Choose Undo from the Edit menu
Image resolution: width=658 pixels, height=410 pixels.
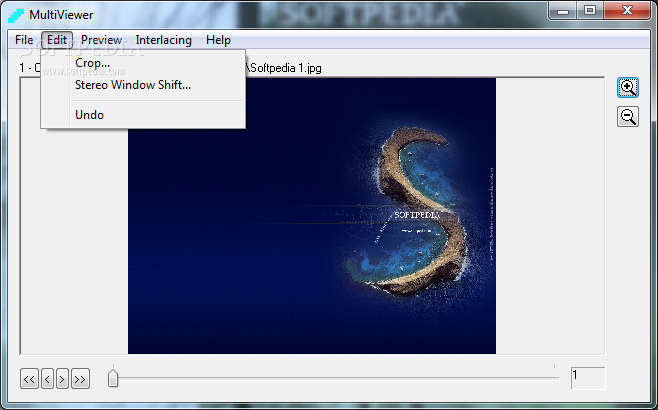tap(143, 115)
